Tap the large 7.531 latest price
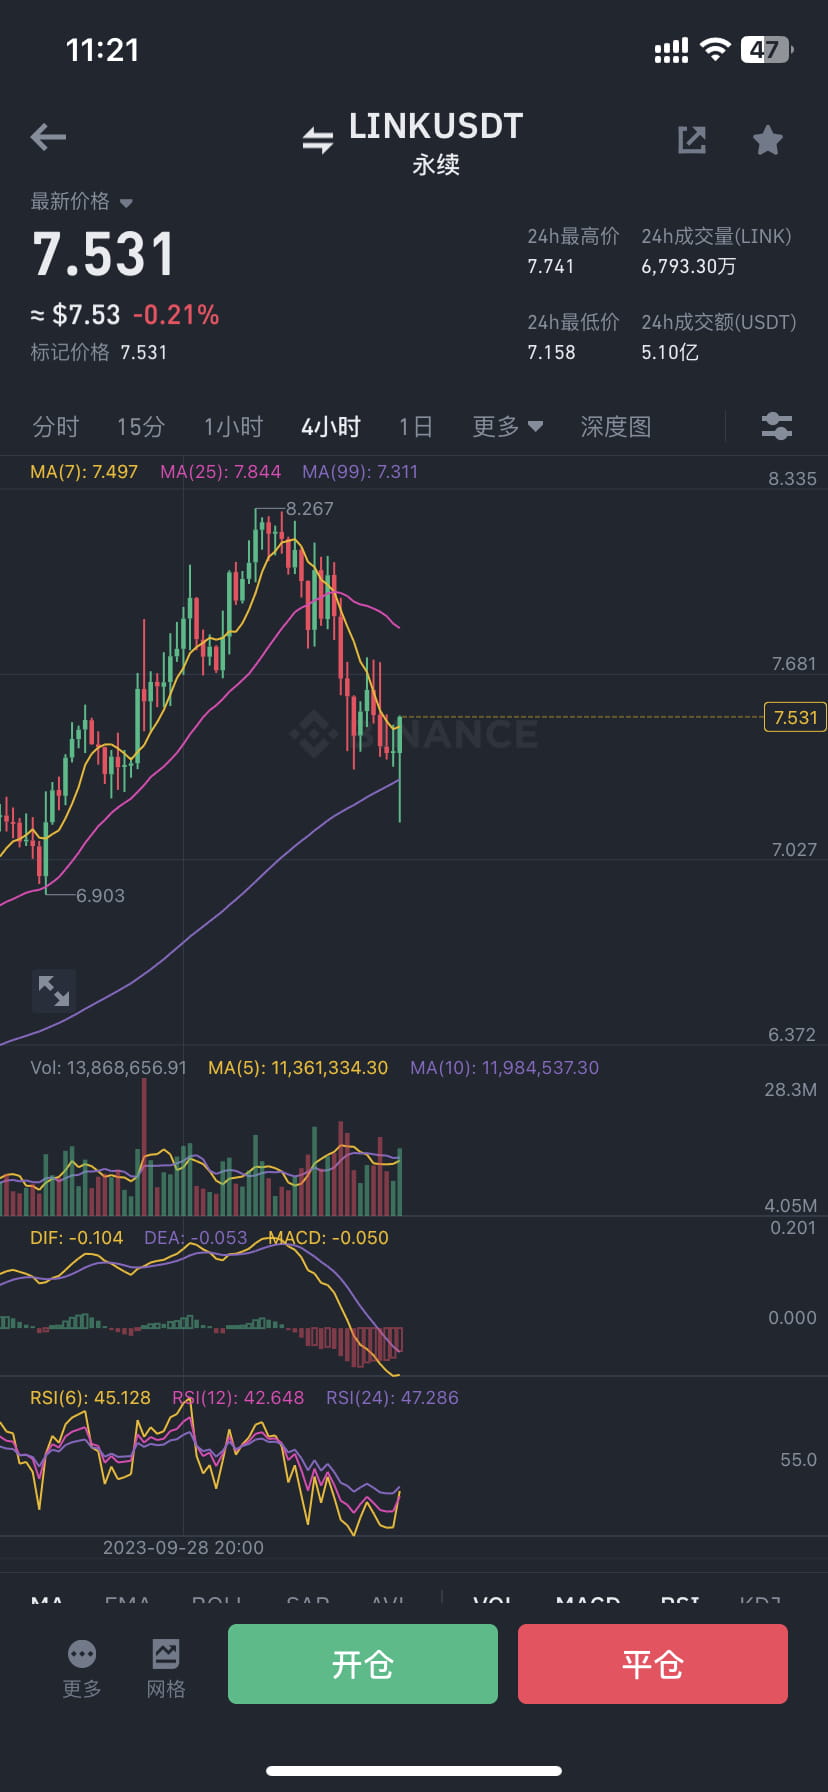Image resolution: width=828 pixels, height=1792 pixels. [104, 255]
